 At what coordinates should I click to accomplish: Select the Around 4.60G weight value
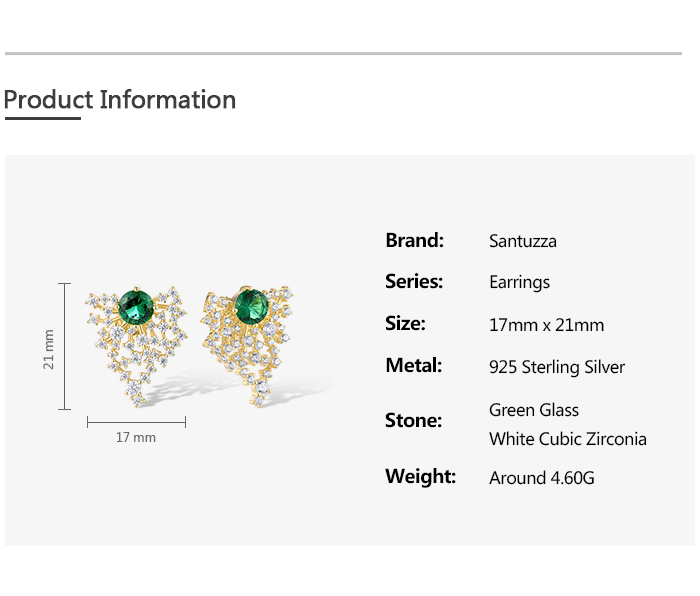[x=542, y=478]
